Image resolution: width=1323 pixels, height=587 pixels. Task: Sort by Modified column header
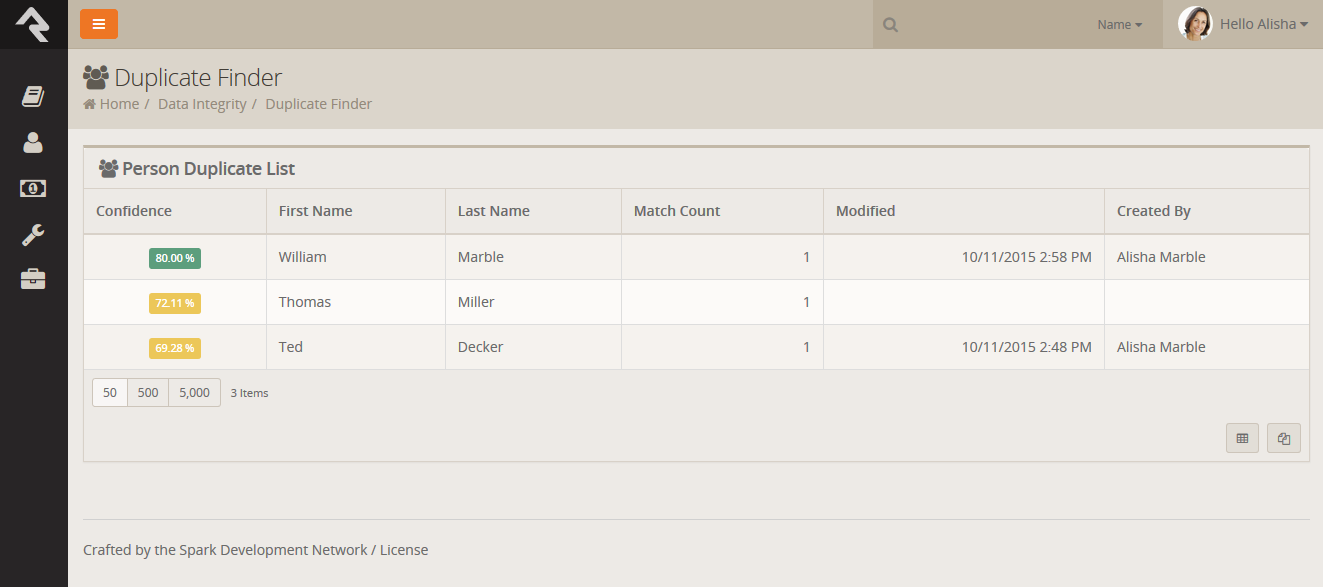(865, 211)
